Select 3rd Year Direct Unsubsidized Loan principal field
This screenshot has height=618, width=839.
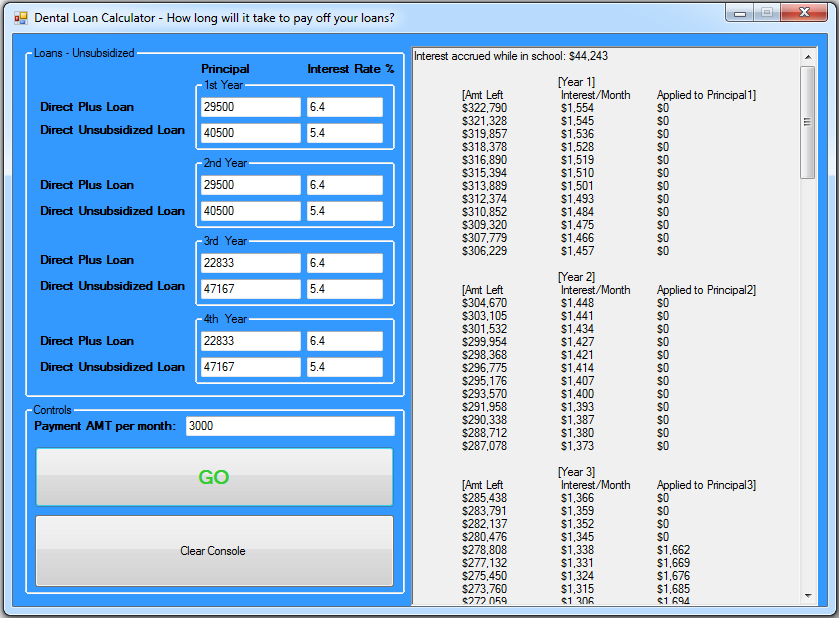250,289
